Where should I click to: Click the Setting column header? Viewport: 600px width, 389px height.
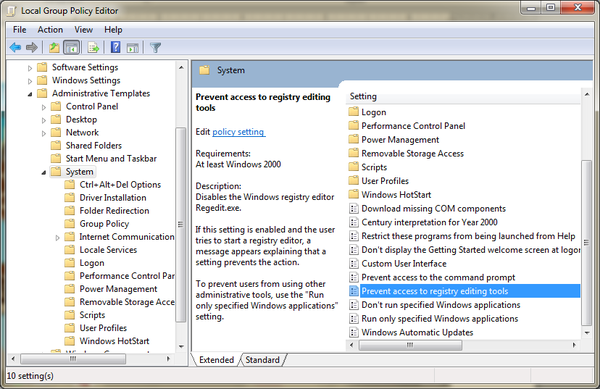tap(464, 96)
